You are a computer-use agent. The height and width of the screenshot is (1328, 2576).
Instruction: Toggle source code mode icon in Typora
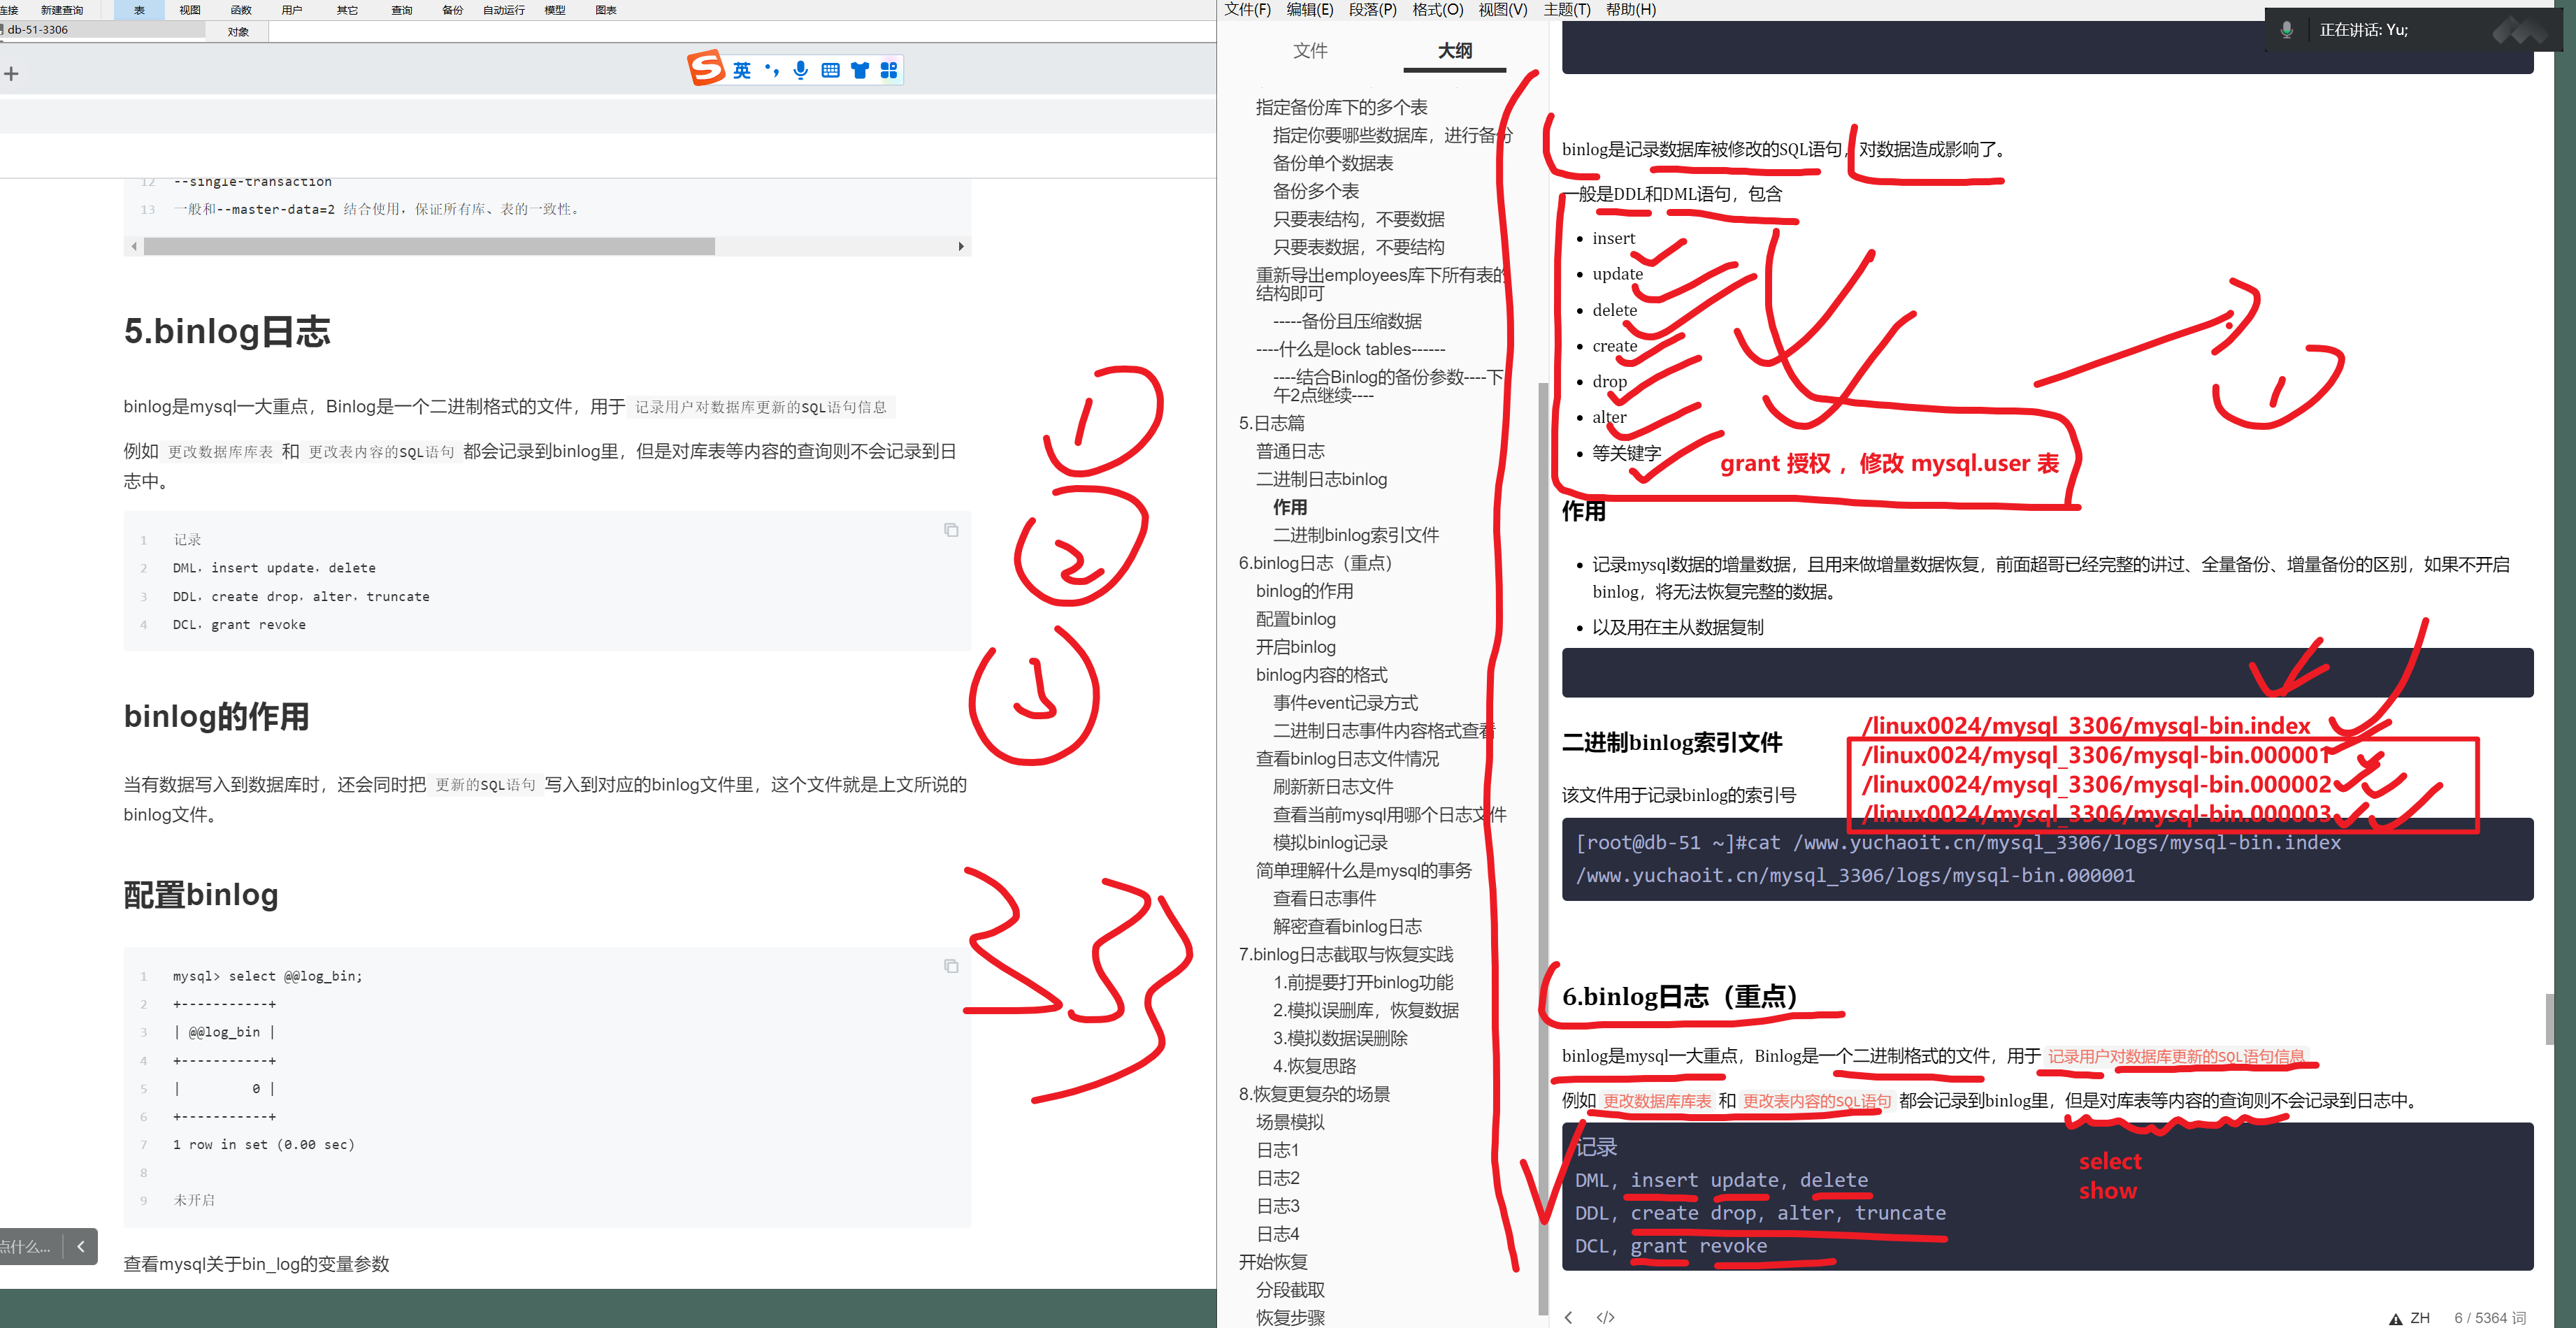pos(1605,1317)
